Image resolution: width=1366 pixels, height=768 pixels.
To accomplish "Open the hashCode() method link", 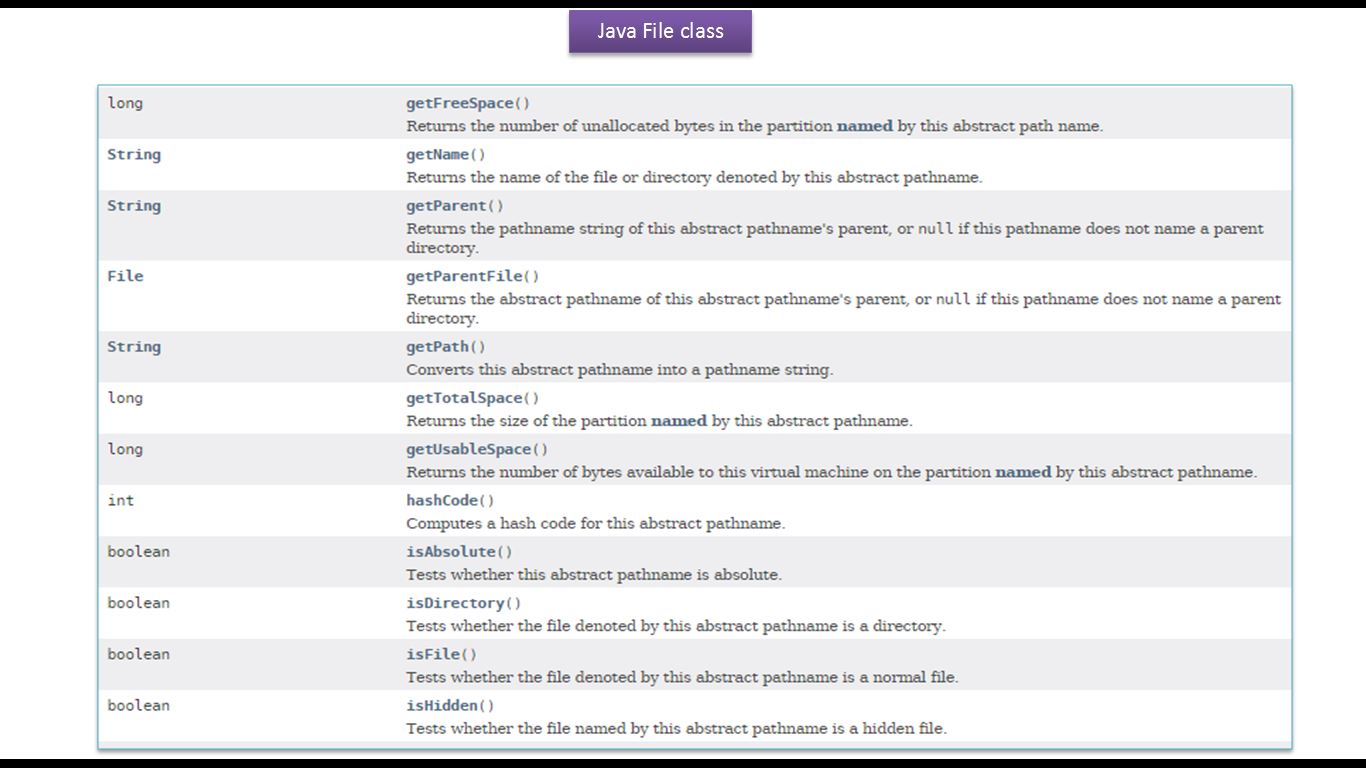I will pyautogui.click(x=444, y=500).
